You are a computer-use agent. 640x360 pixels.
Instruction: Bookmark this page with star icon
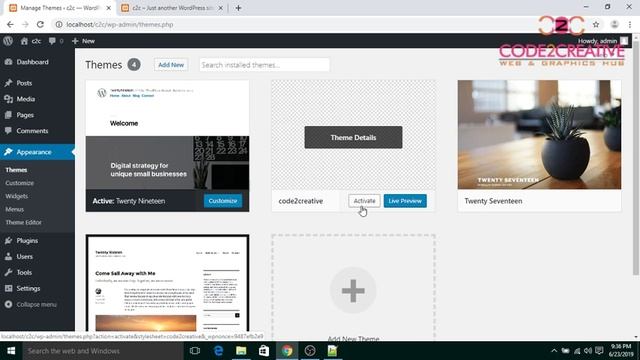point(596,24)
